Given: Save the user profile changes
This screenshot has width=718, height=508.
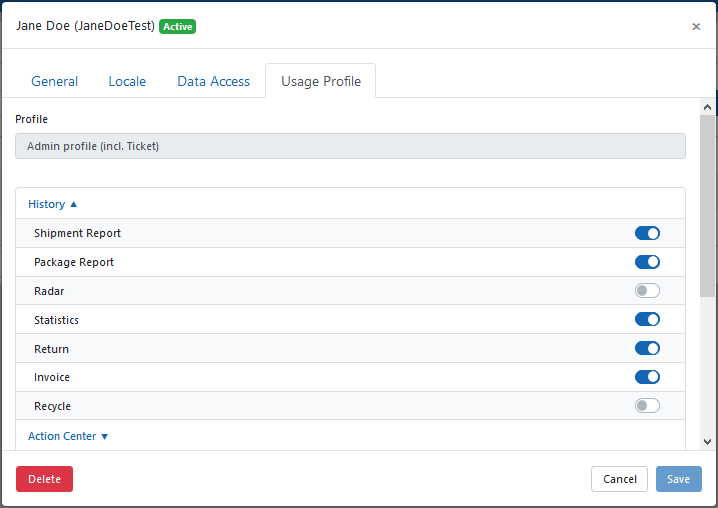Looking at the screenshot, I should coord(678,479).
